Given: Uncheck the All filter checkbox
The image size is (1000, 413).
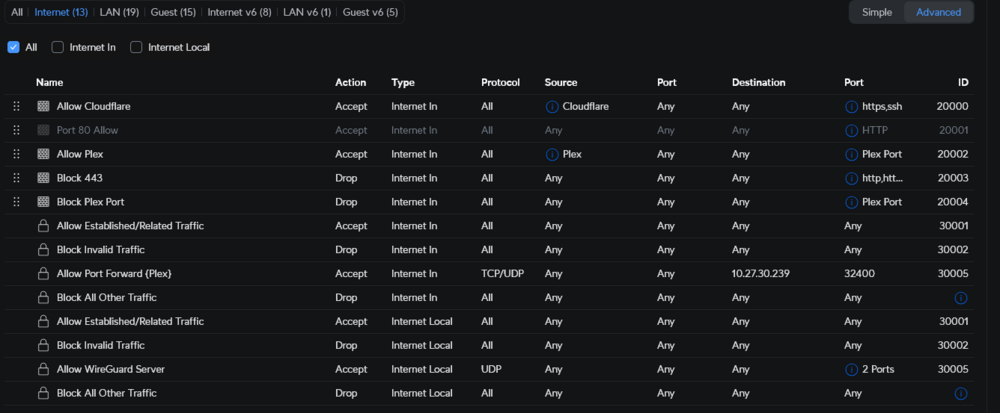Looking at the screenshot, I should click(x=13, y=47).
